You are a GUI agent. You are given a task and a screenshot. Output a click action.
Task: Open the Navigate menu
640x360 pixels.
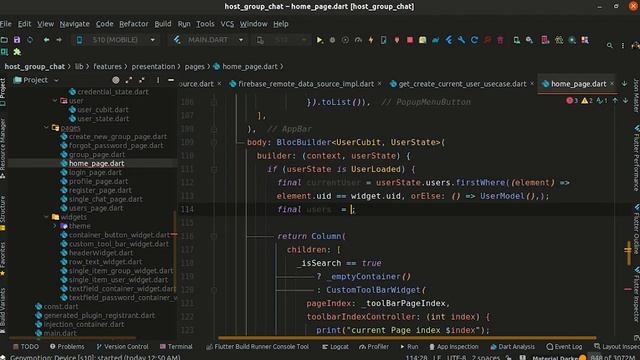pos(74,24)
